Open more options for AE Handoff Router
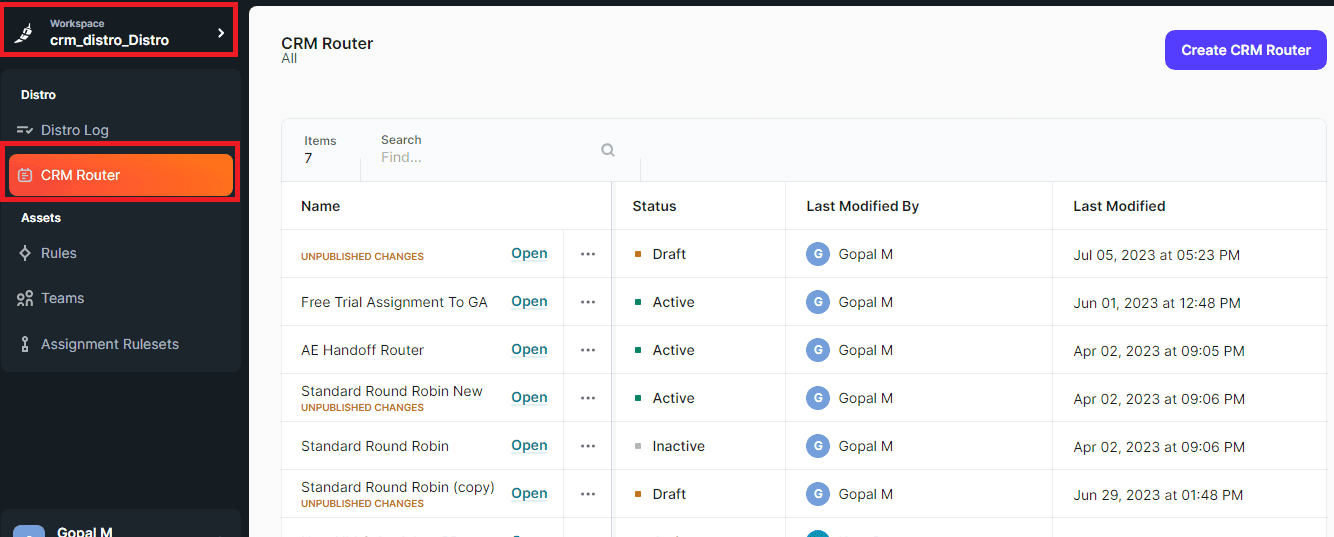 (x=588, y=350)
